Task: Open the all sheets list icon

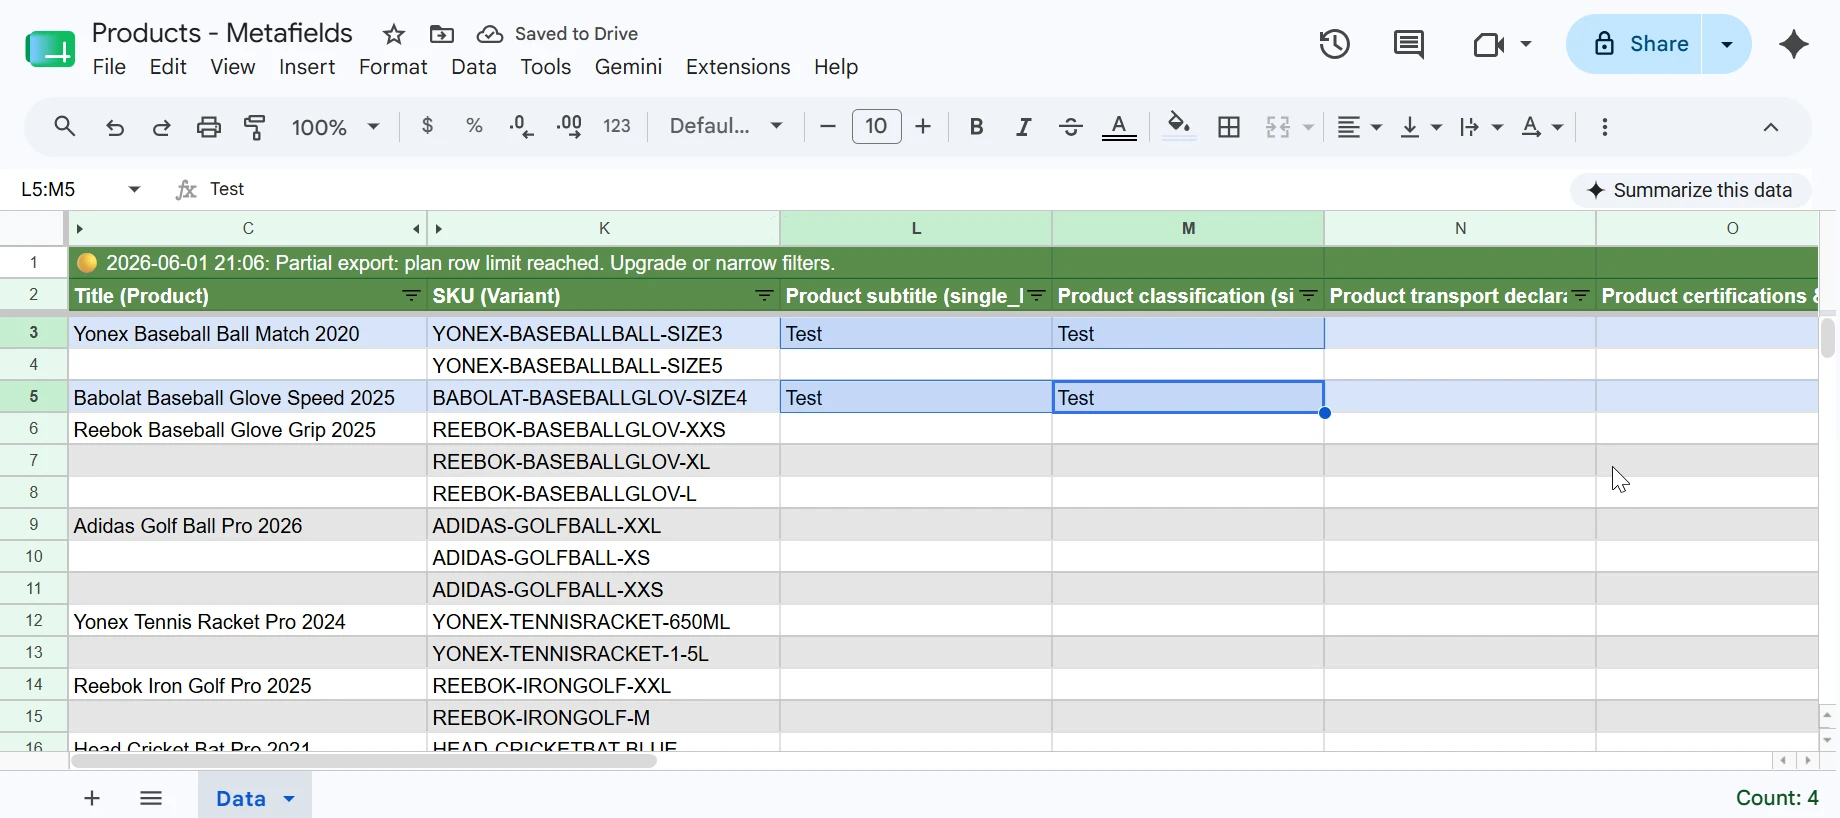Action: (151, 798)
